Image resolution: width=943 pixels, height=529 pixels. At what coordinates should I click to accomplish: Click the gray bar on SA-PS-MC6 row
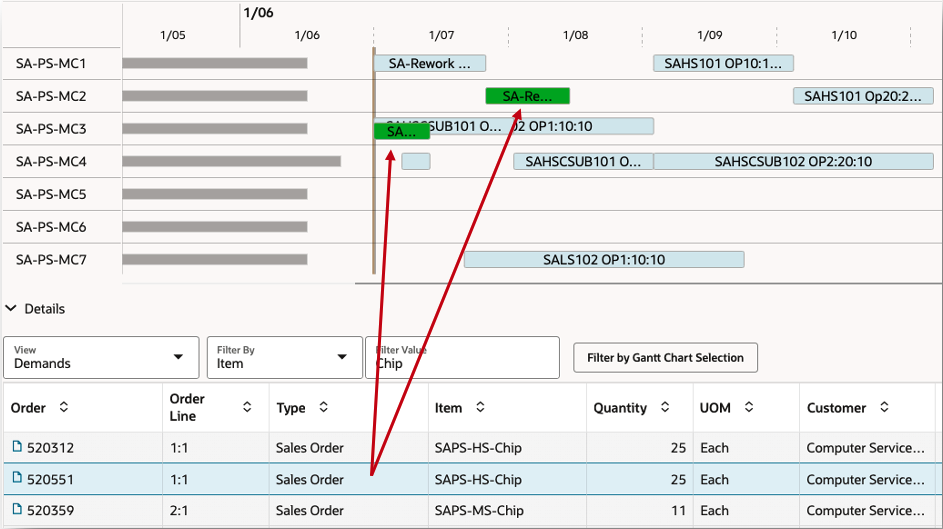215,227
